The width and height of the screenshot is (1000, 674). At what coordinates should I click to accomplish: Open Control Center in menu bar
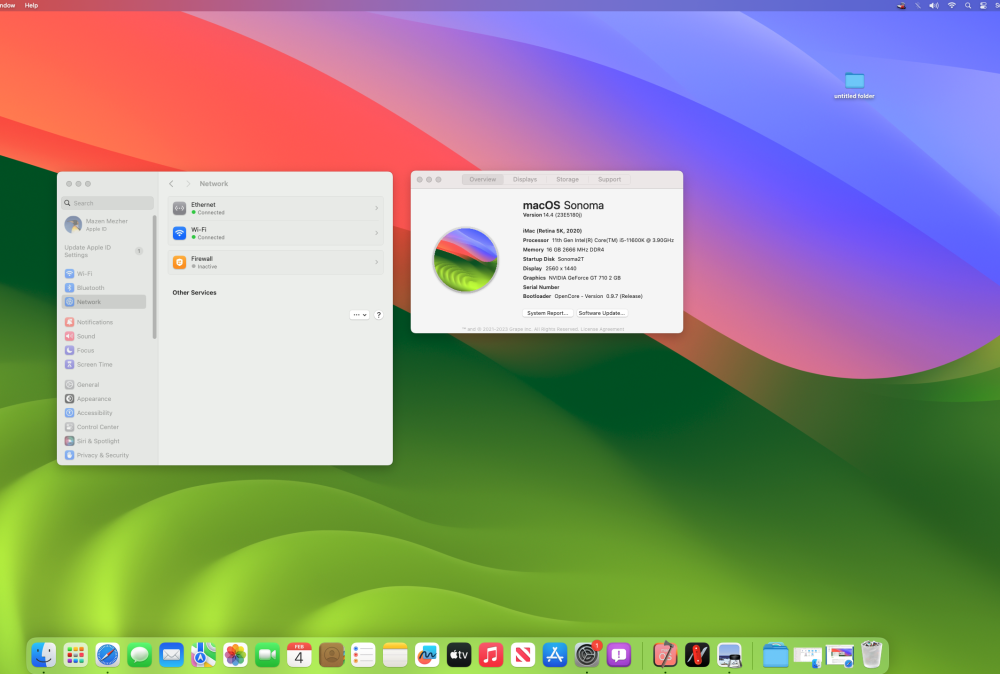(x=983, y=5)
